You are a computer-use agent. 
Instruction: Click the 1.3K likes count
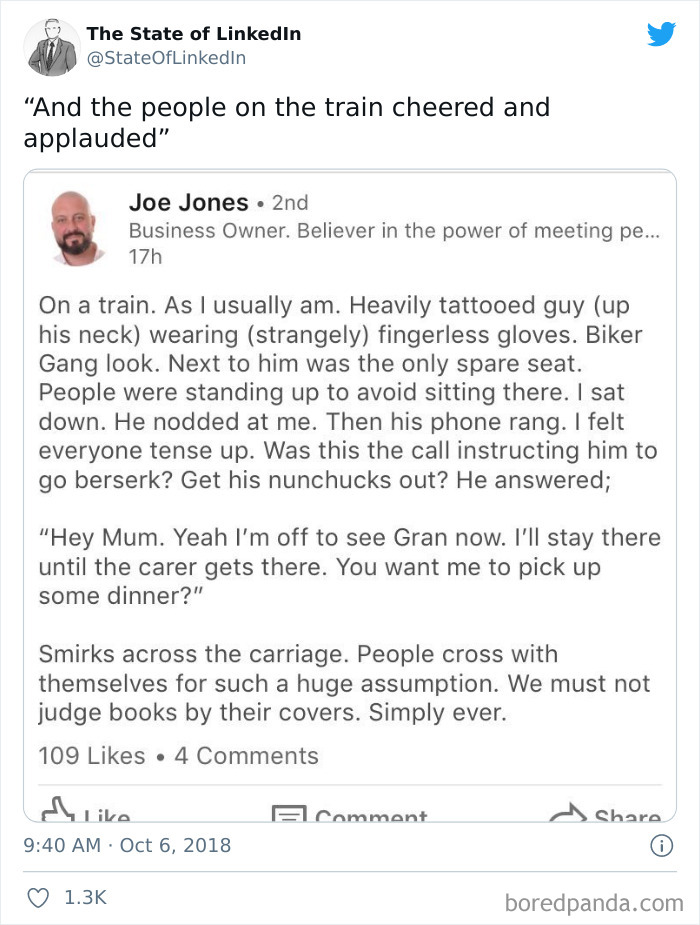click(x=85, y=898)
